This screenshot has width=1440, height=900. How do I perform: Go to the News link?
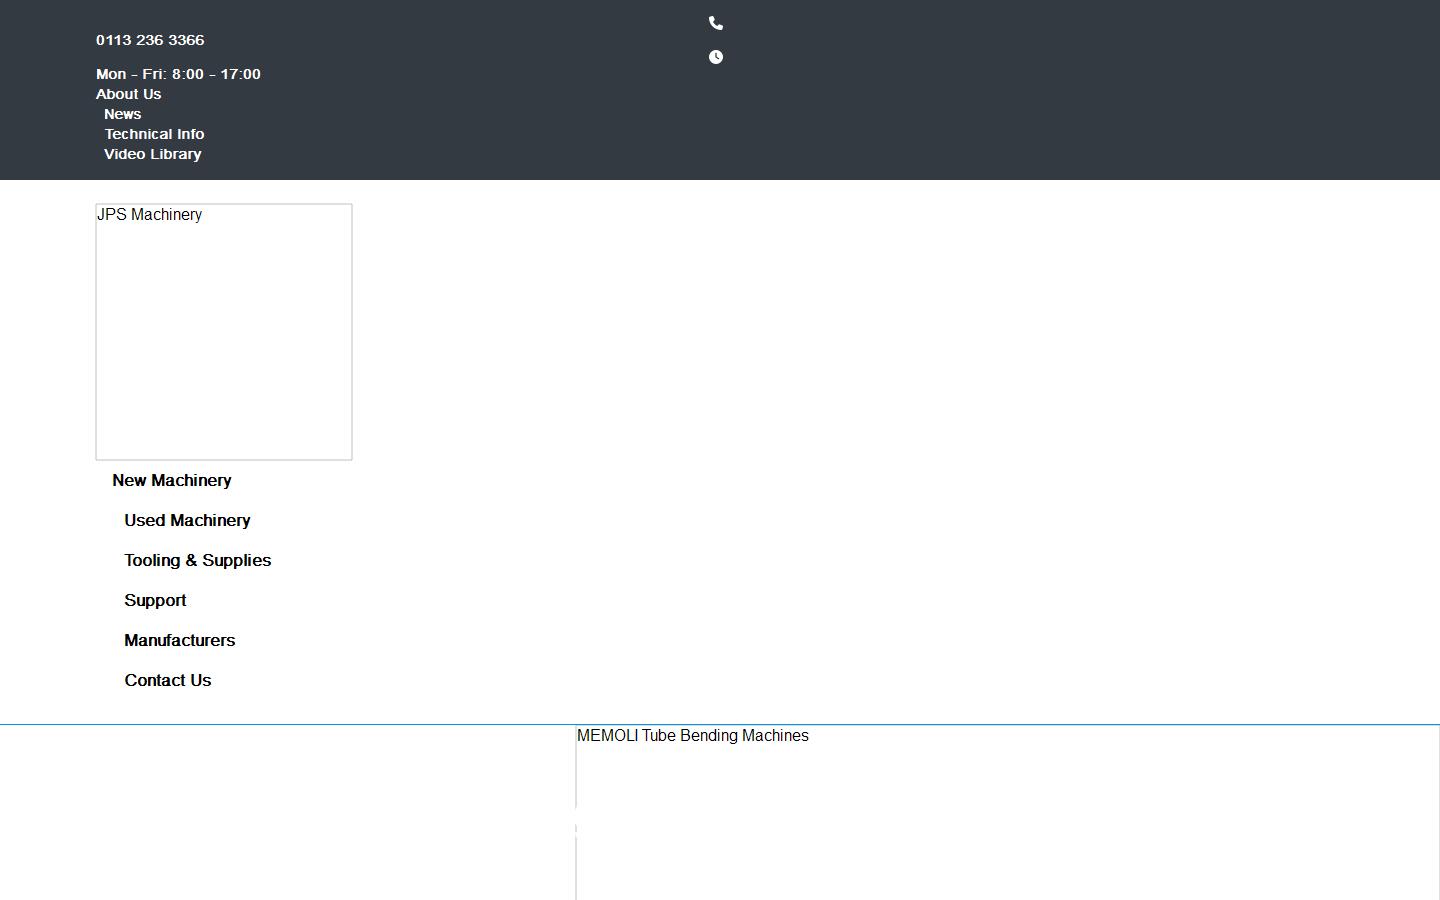coord(122,114)
